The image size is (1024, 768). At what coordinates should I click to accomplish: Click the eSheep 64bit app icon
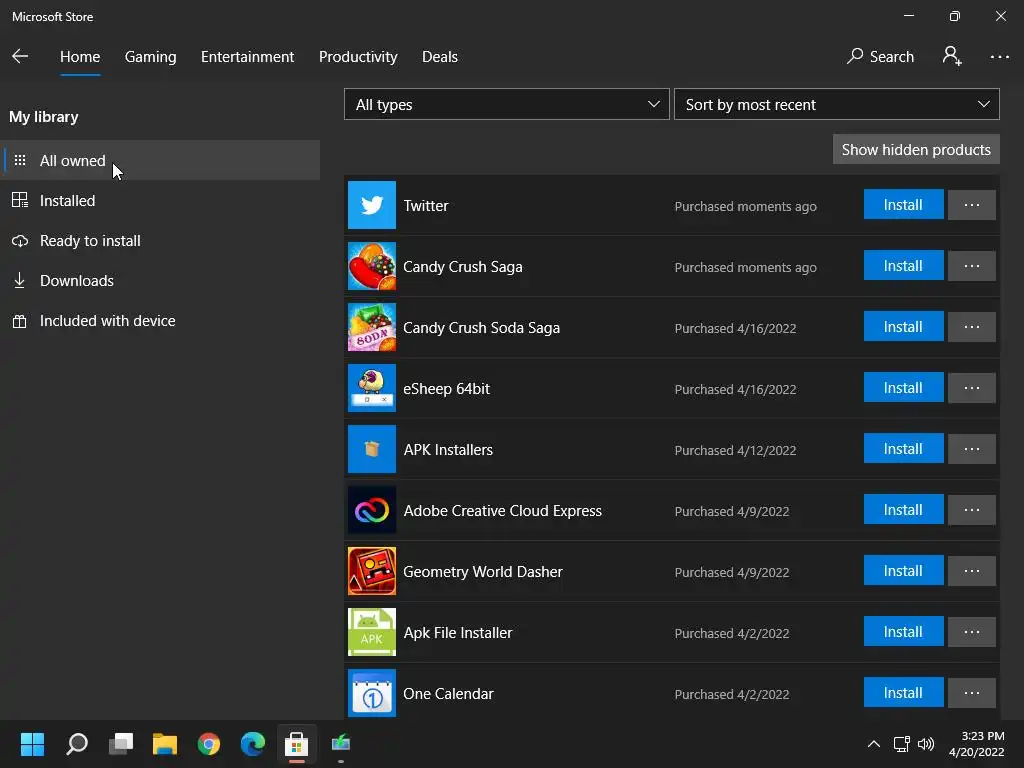click(x=372, y=388)
